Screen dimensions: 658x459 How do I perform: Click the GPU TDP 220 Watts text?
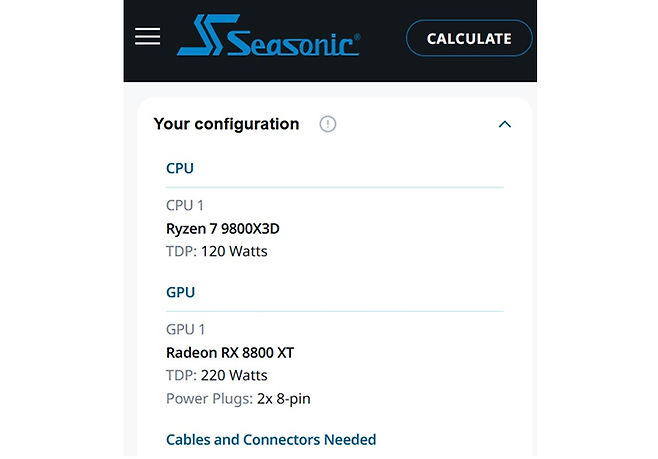pyautogui.click(x=216, y=376)
